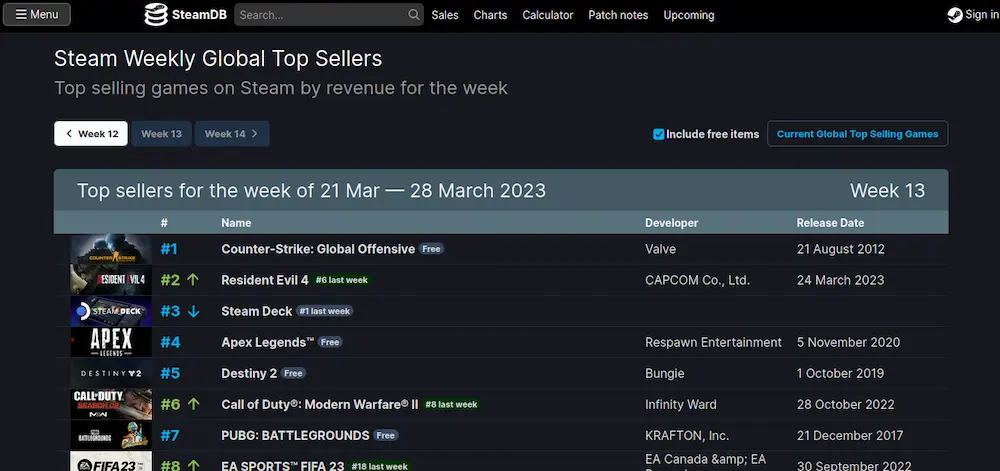Open the Patch notes nav item
The height and width of the screenshot is (471, 1000).
[x=618, y=15]
